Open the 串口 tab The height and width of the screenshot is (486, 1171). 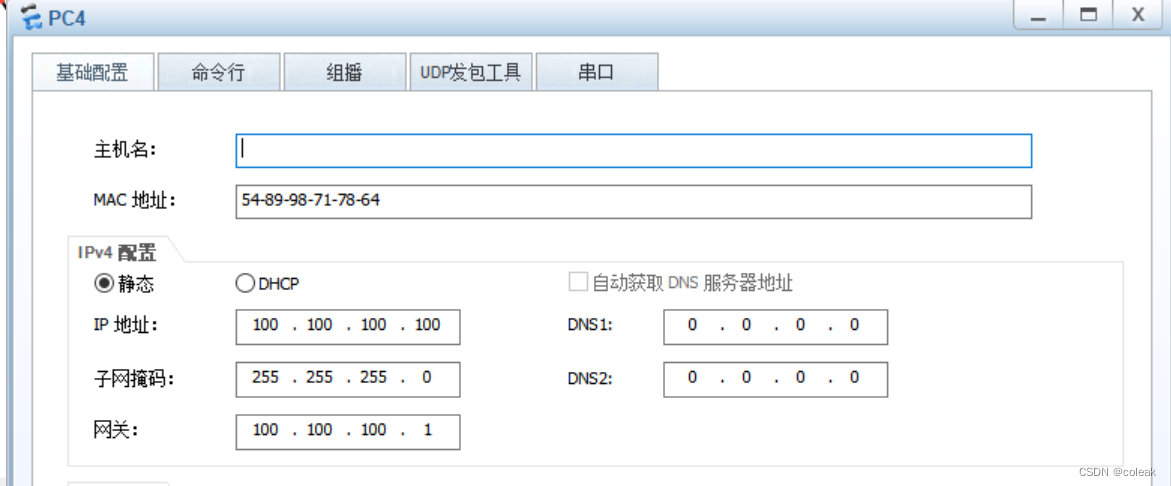(x=597, y=72)
